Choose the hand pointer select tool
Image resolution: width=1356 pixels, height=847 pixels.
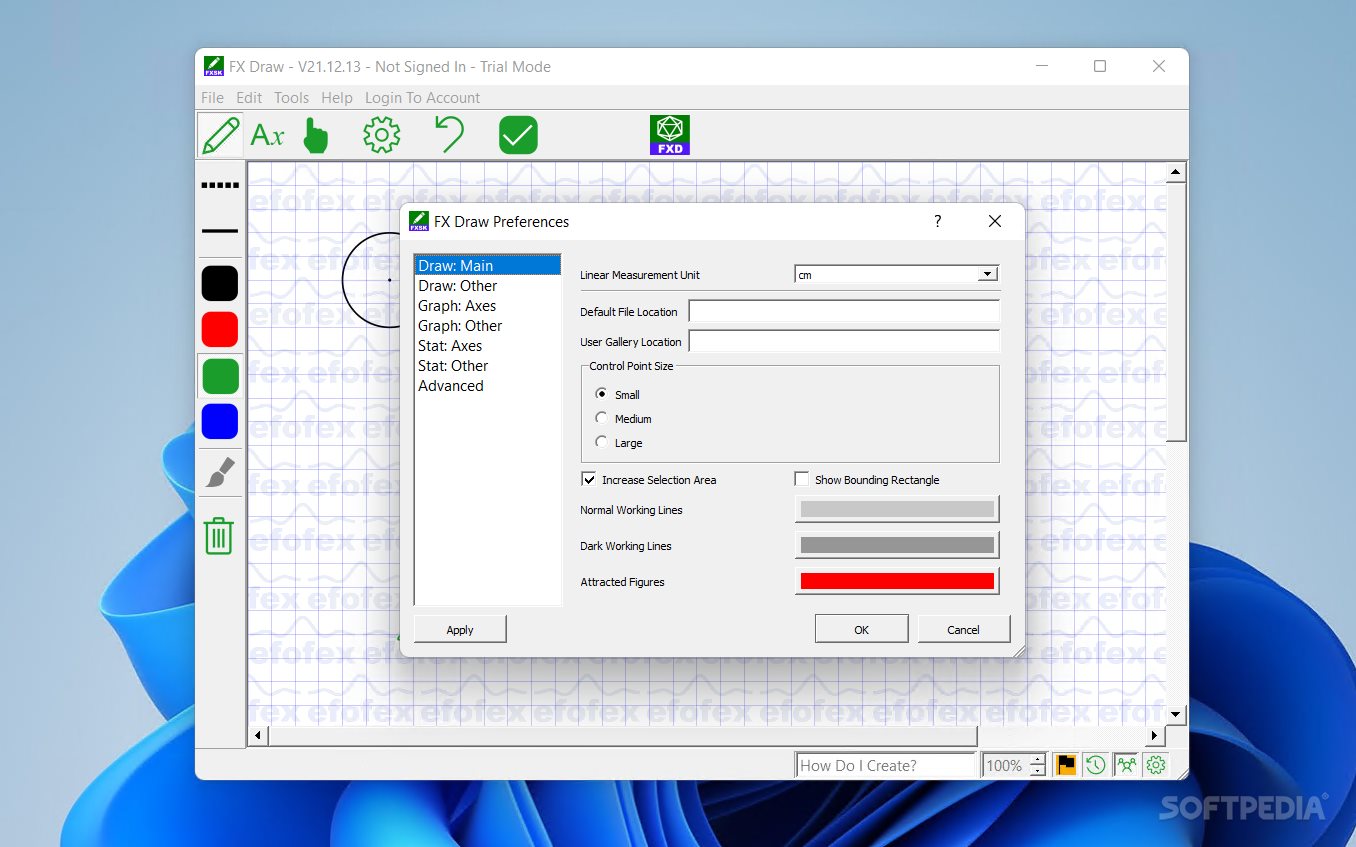point(316,135)
